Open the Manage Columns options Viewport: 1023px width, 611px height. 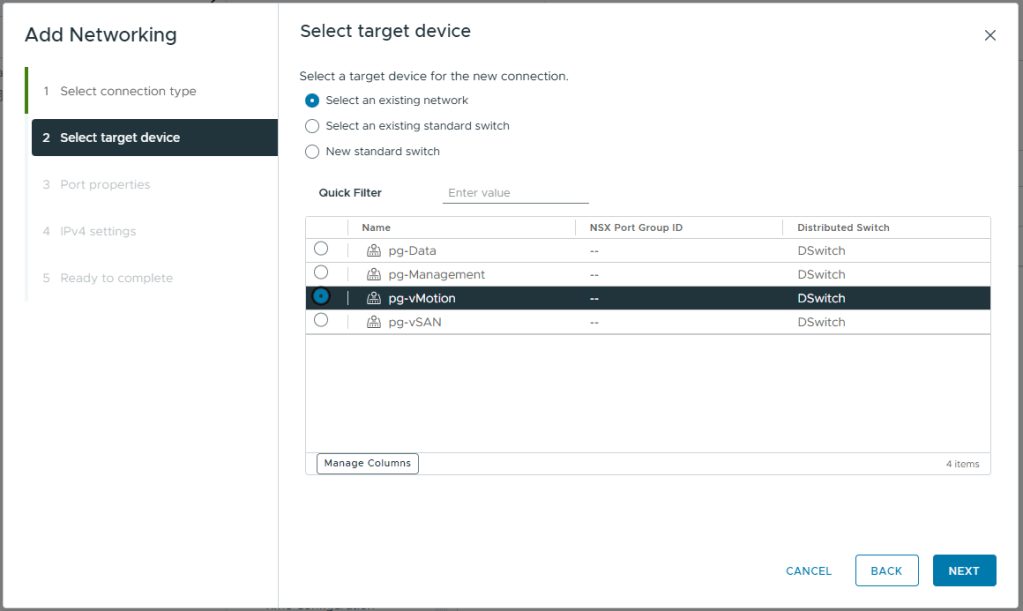[x=367, y=464]
